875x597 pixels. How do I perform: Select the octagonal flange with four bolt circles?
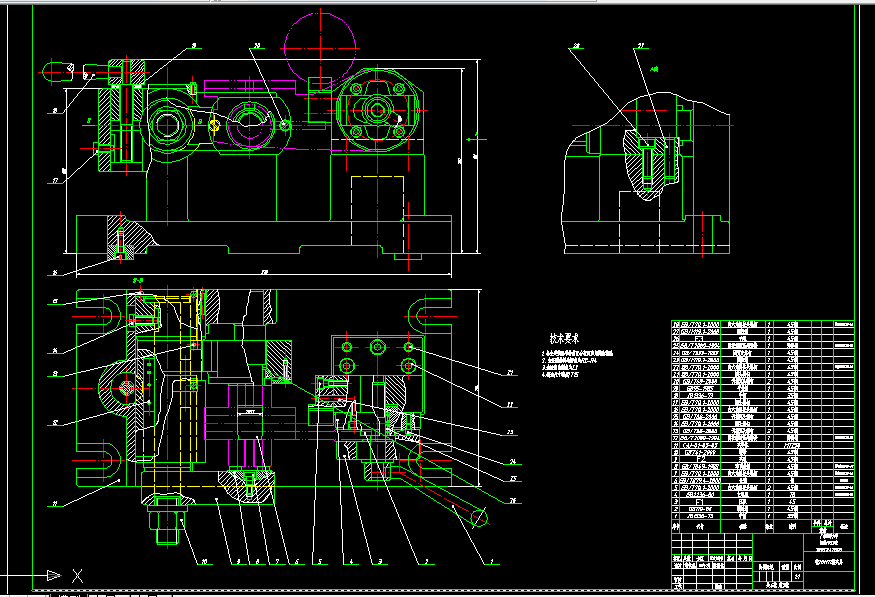[378, 110]
